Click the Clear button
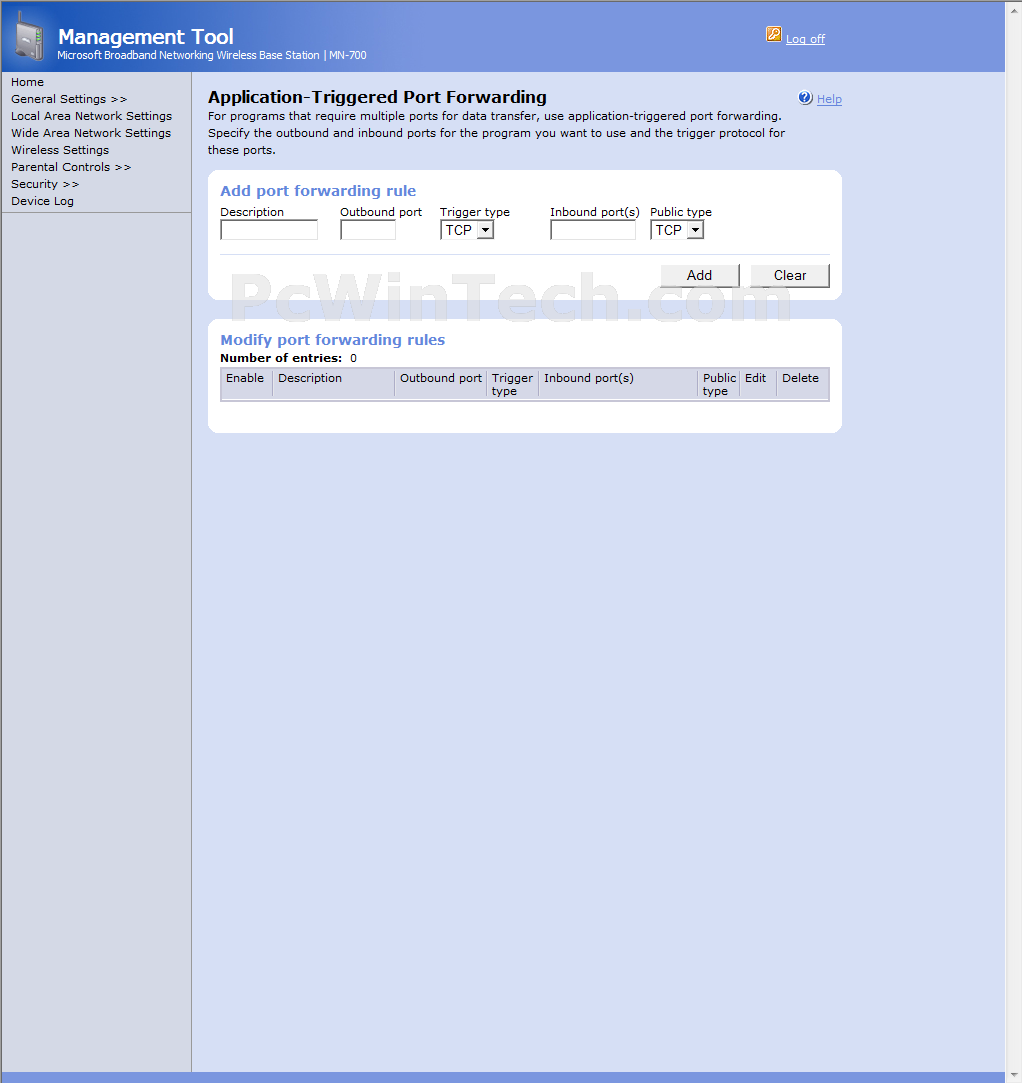This screenshot has width=1022, height=1083. coord(790,276)
